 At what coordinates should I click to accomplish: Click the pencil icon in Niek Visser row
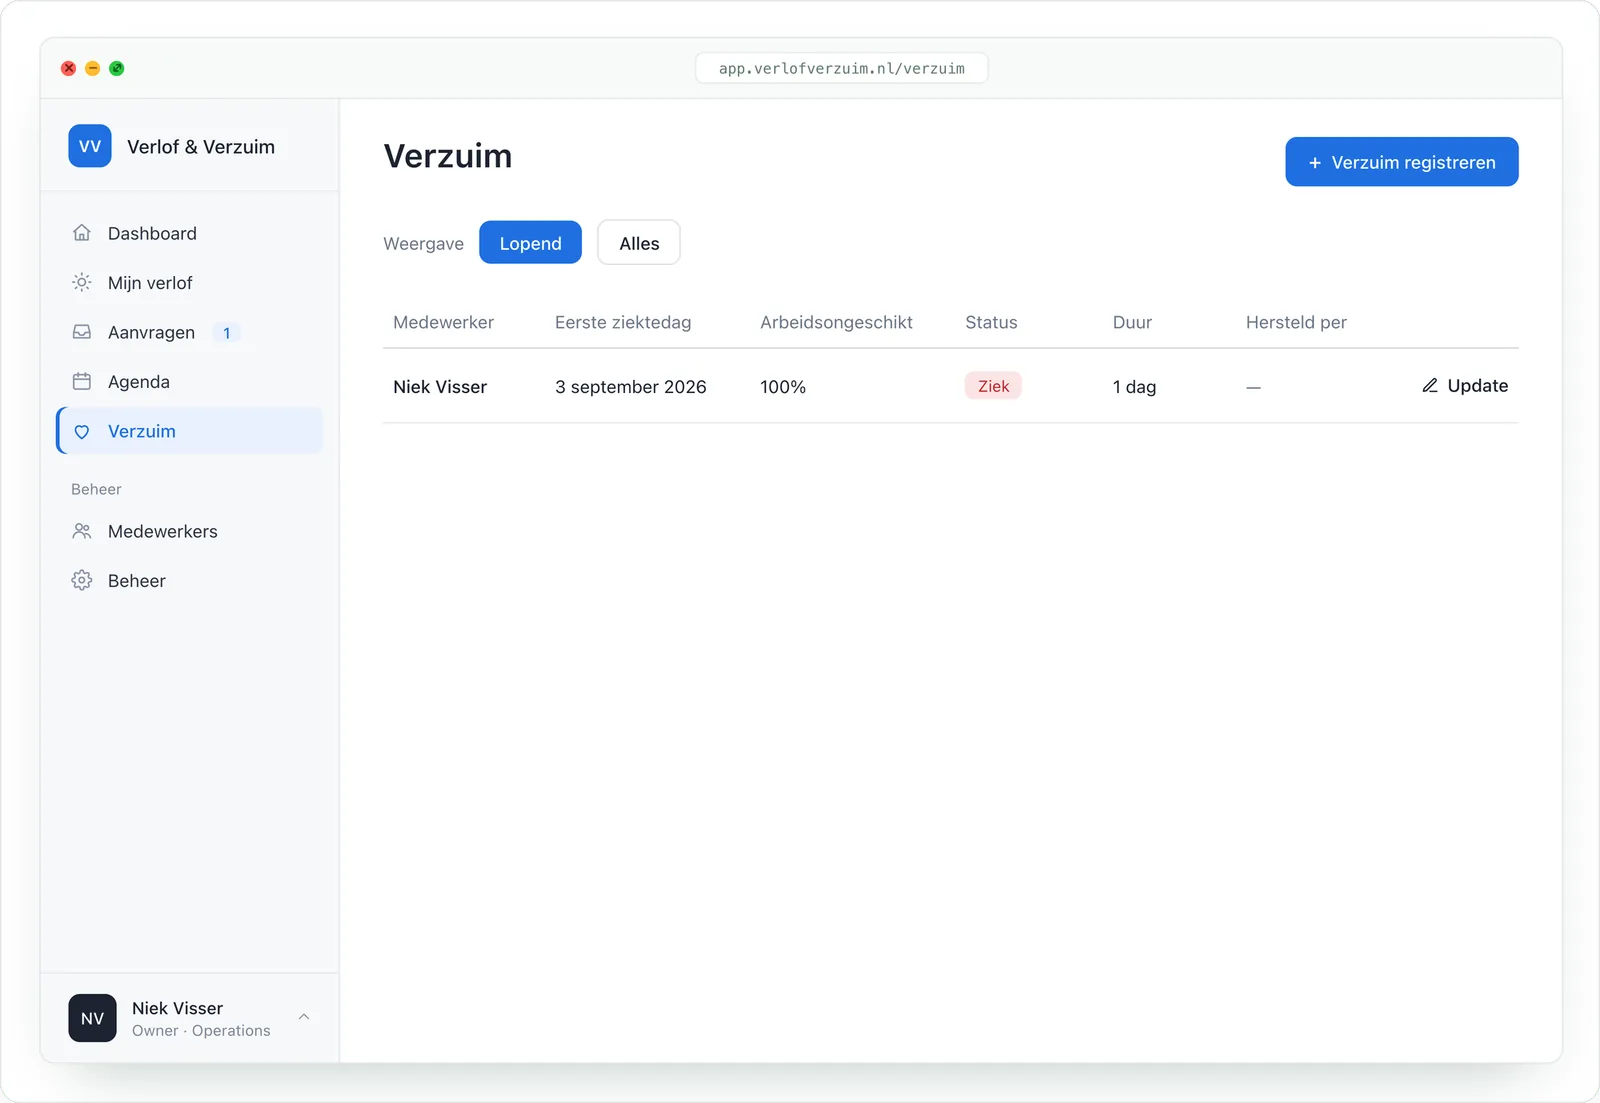[1430, 386]
